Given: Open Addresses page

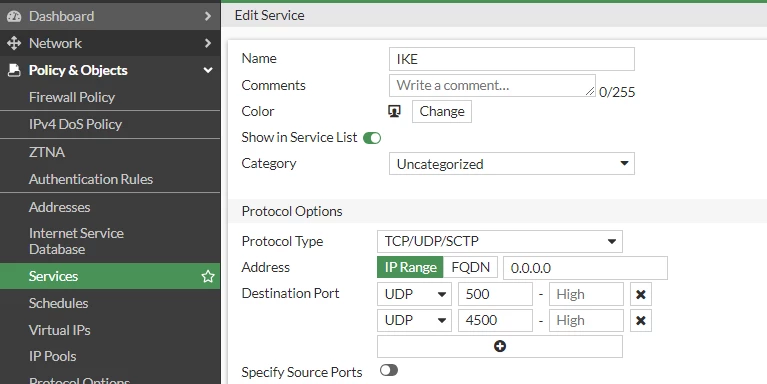Looking at the screenshot, I should [60, 207].
